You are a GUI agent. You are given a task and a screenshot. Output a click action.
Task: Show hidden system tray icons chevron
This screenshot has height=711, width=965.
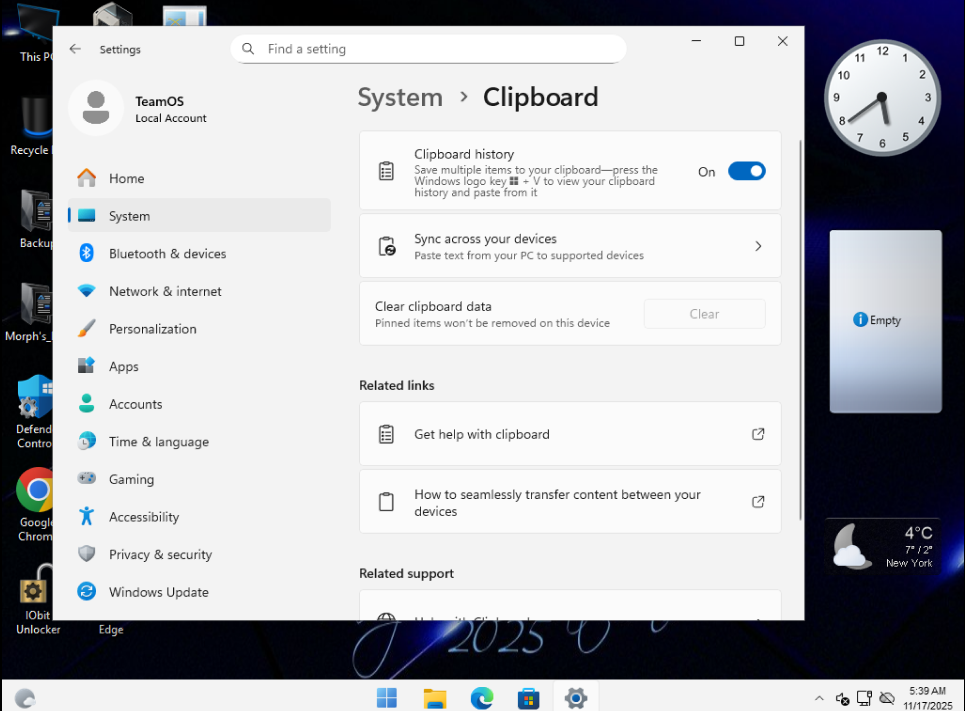point(819,698)
